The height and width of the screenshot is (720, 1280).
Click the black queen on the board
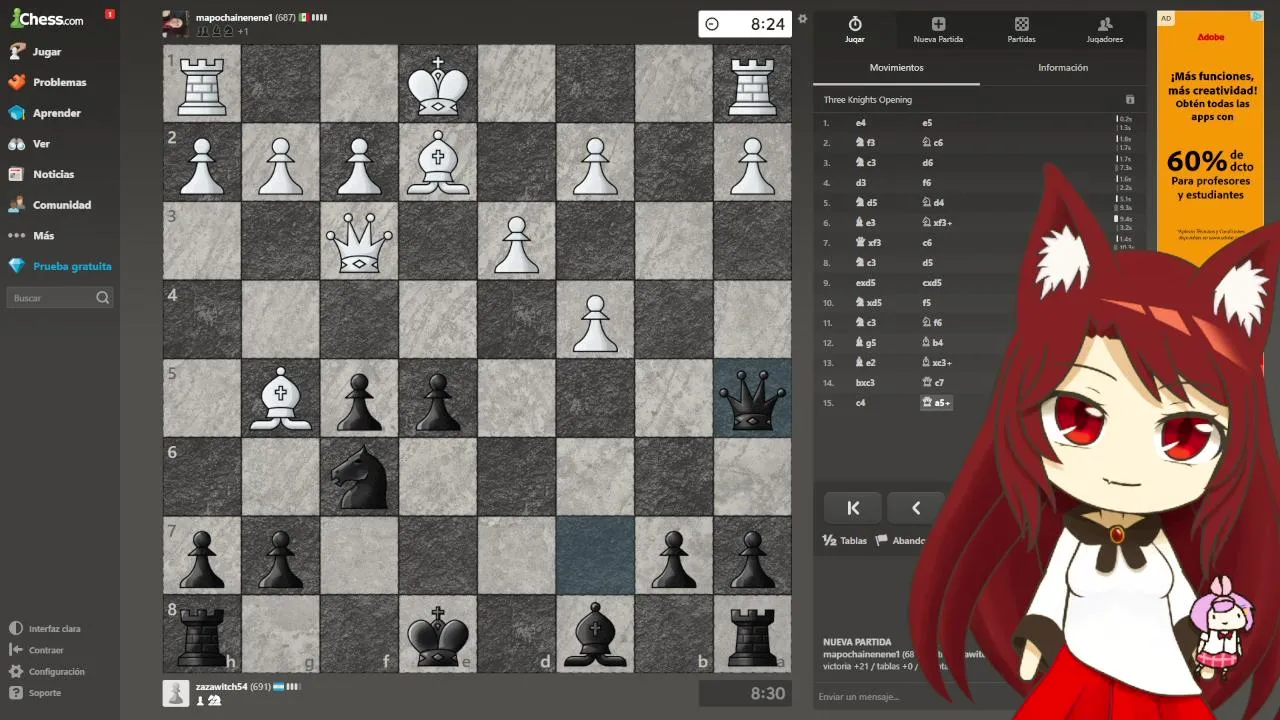pos(752,398)
